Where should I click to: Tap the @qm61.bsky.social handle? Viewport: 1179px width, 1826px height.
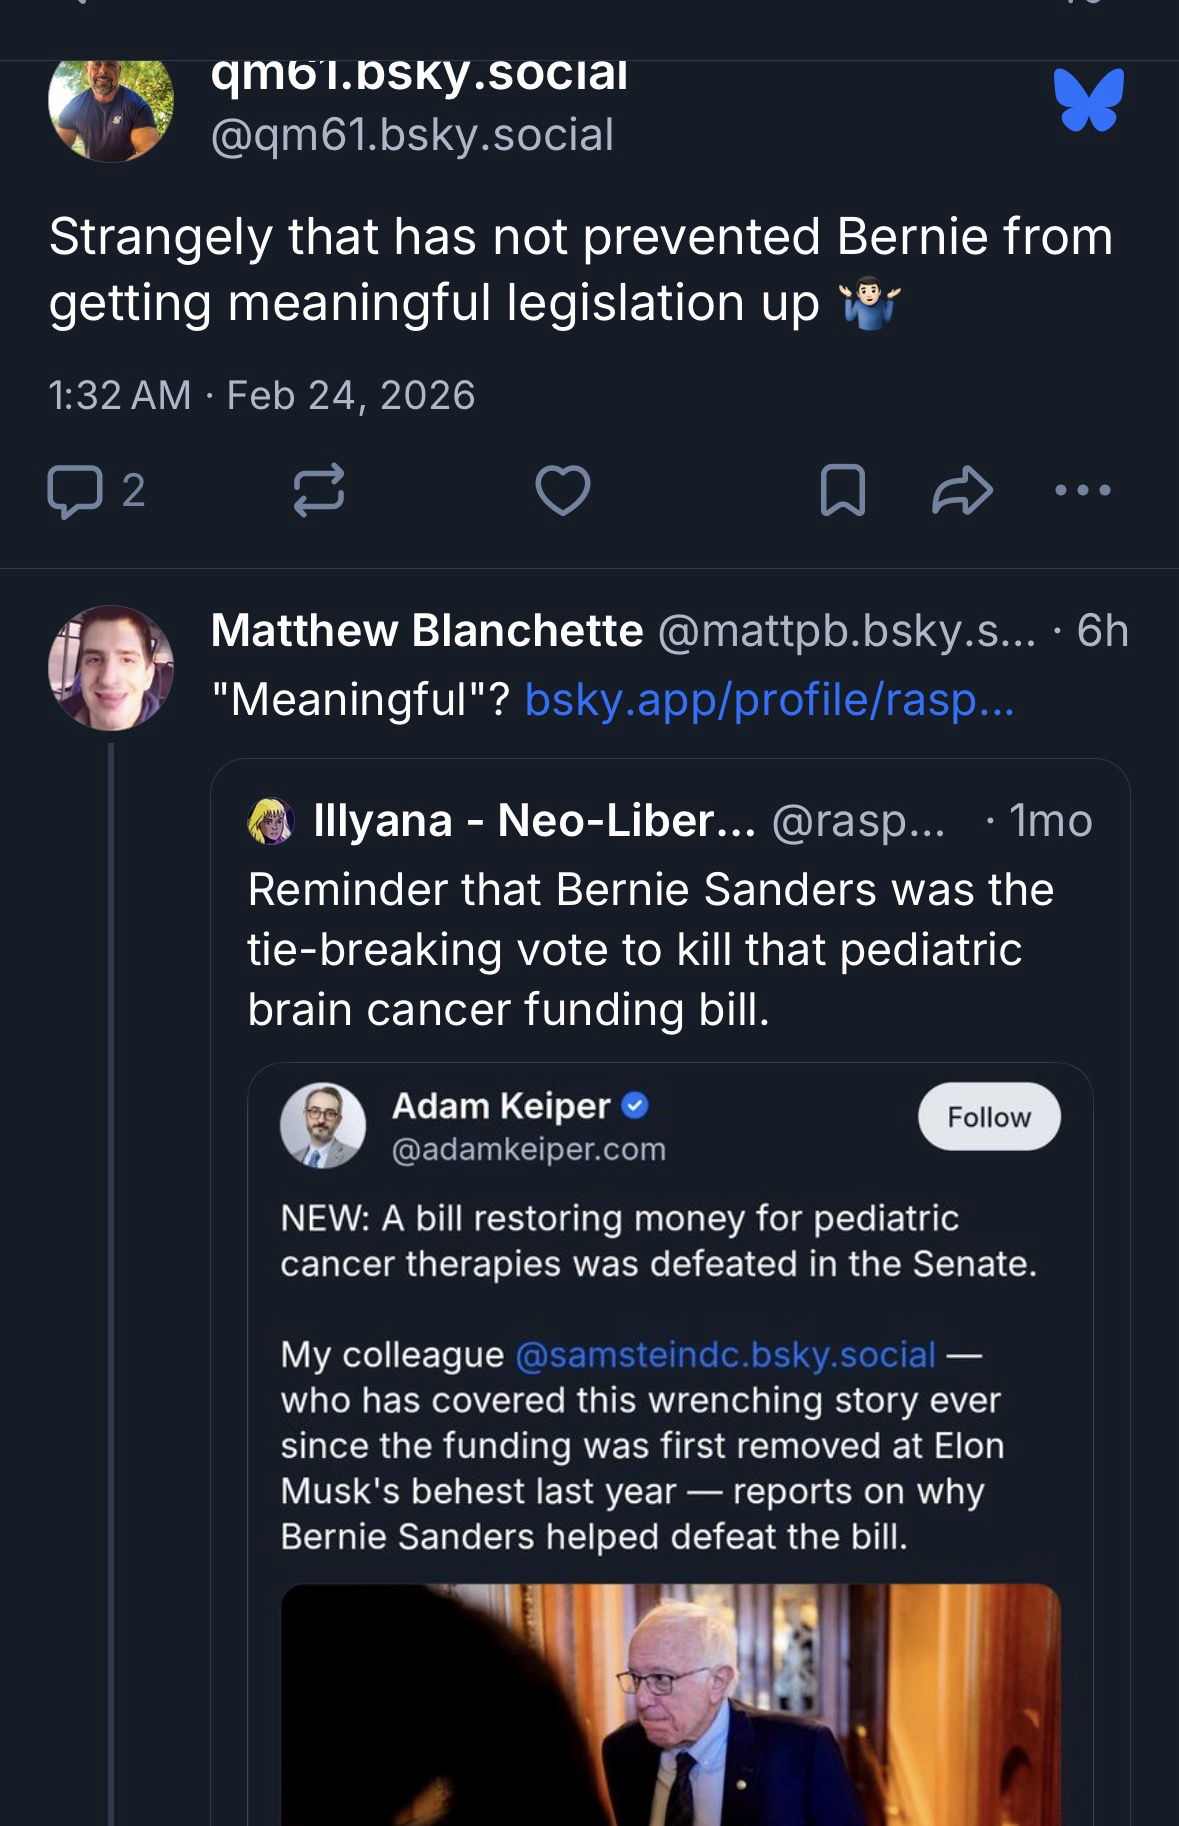(412, 135)
